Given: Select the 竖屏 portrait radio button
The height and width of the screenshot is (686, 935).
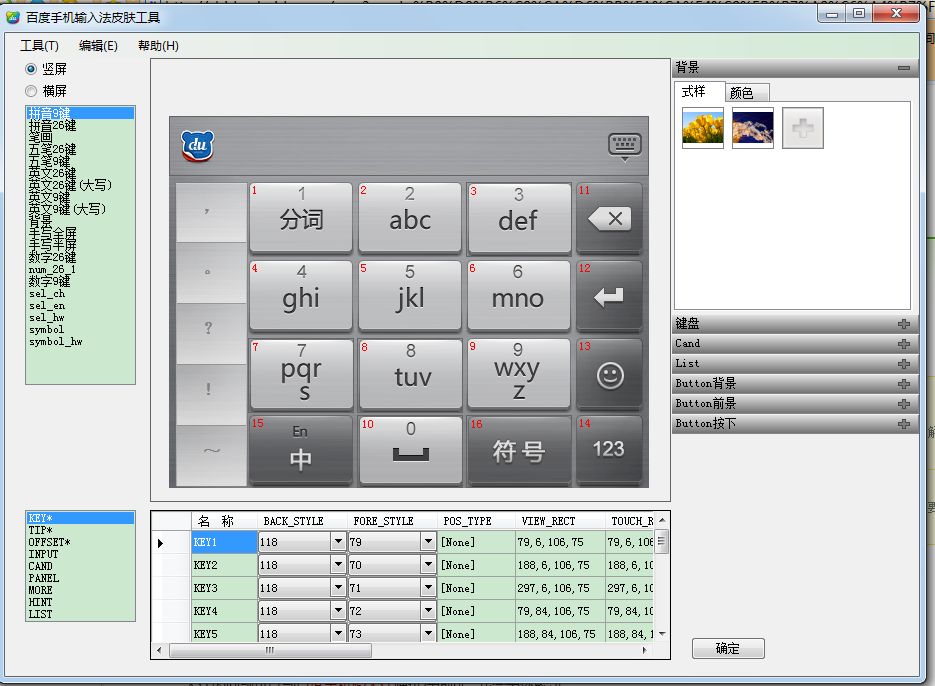Looking at the screenshot, I should (x=31, y=69).
